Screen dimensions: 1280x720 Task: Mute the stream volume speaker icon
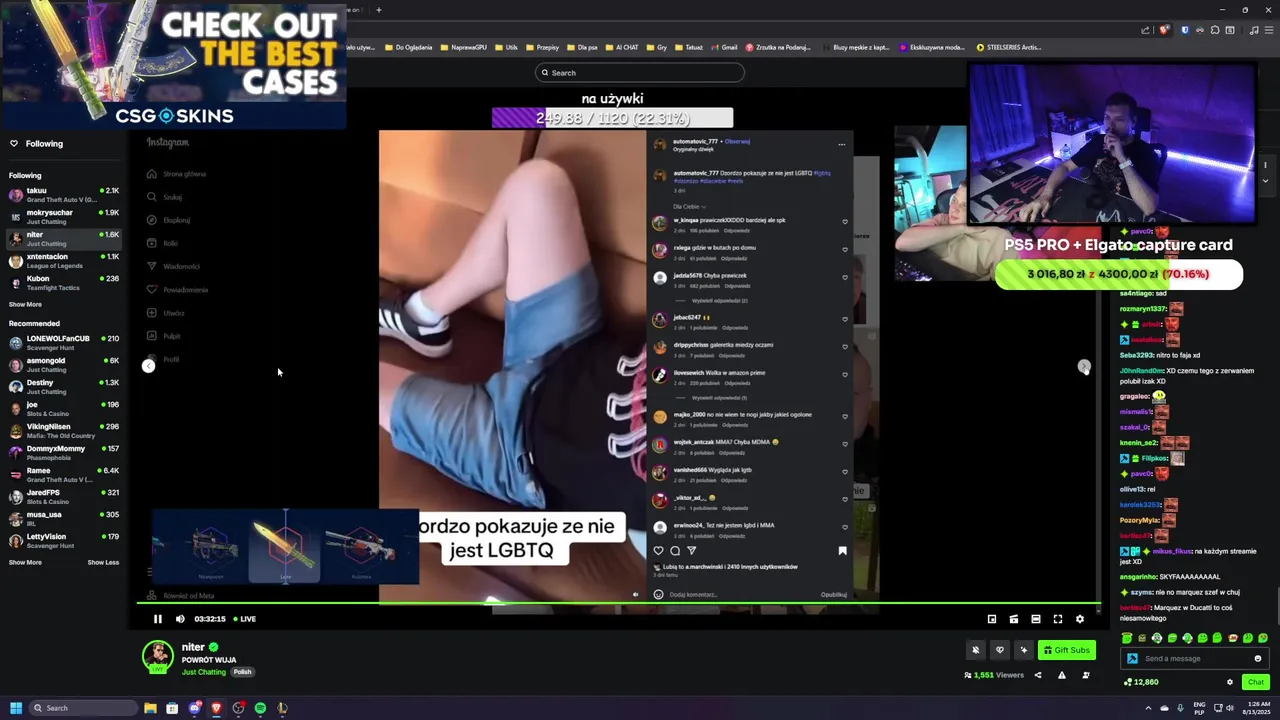coord(180,619)
